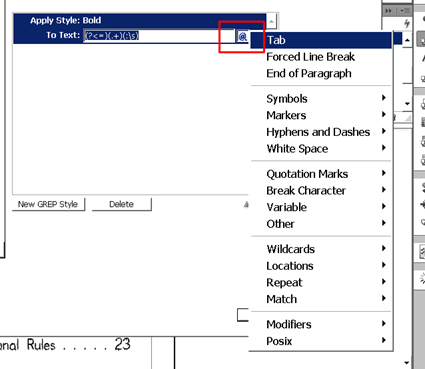Open the special characters @ menu button
425x369 pixels.
pos(243,36)
